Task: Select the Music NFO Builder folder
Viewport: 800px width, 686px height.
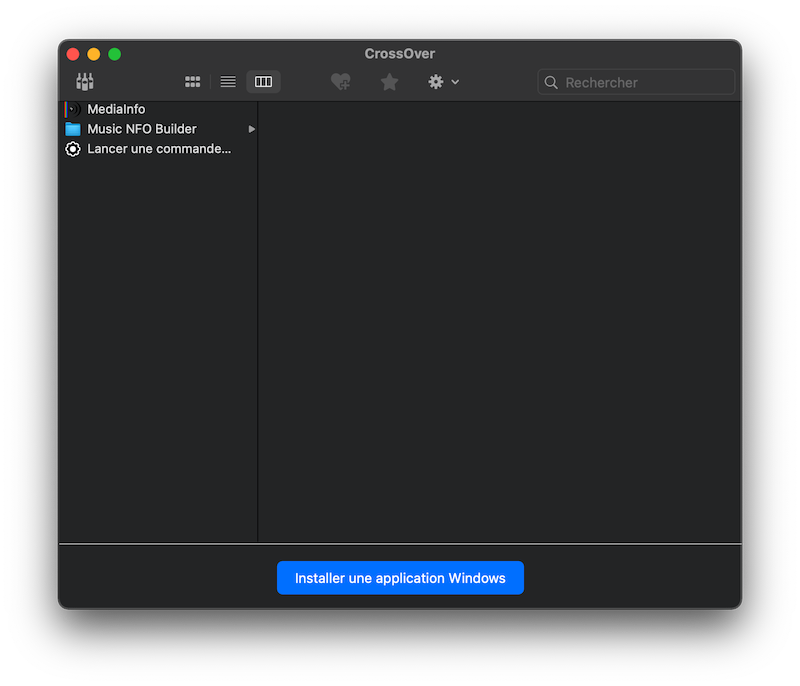Action: tap(158, 129)
